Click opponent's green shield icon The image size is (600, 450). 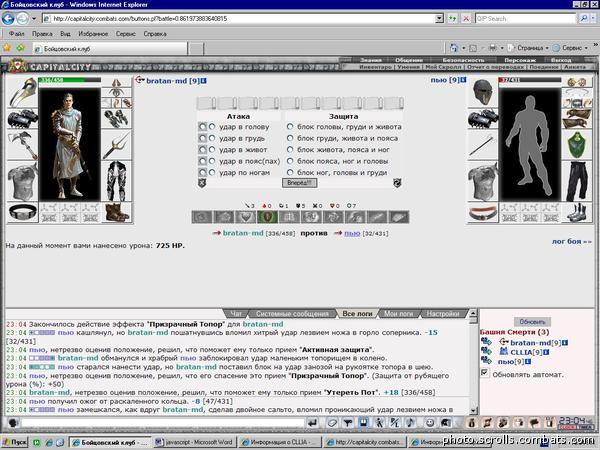[577, 145]
